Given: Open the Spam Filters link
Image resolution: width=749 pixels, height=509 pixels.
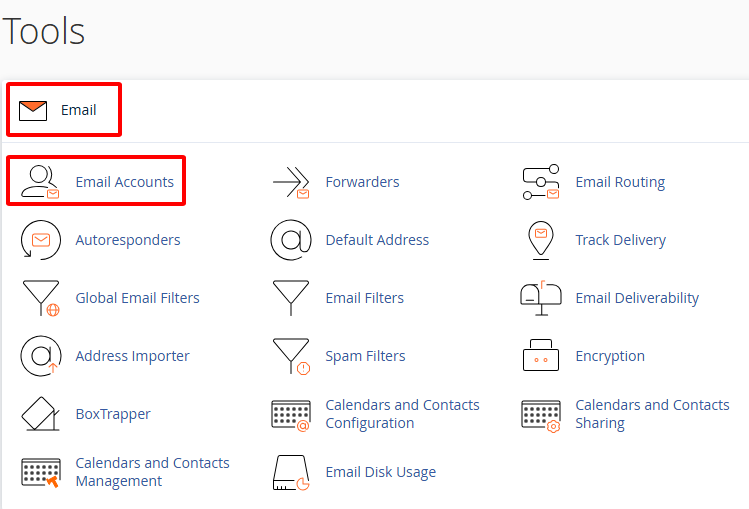Looking at the screenshot, I should coord(365,356).
